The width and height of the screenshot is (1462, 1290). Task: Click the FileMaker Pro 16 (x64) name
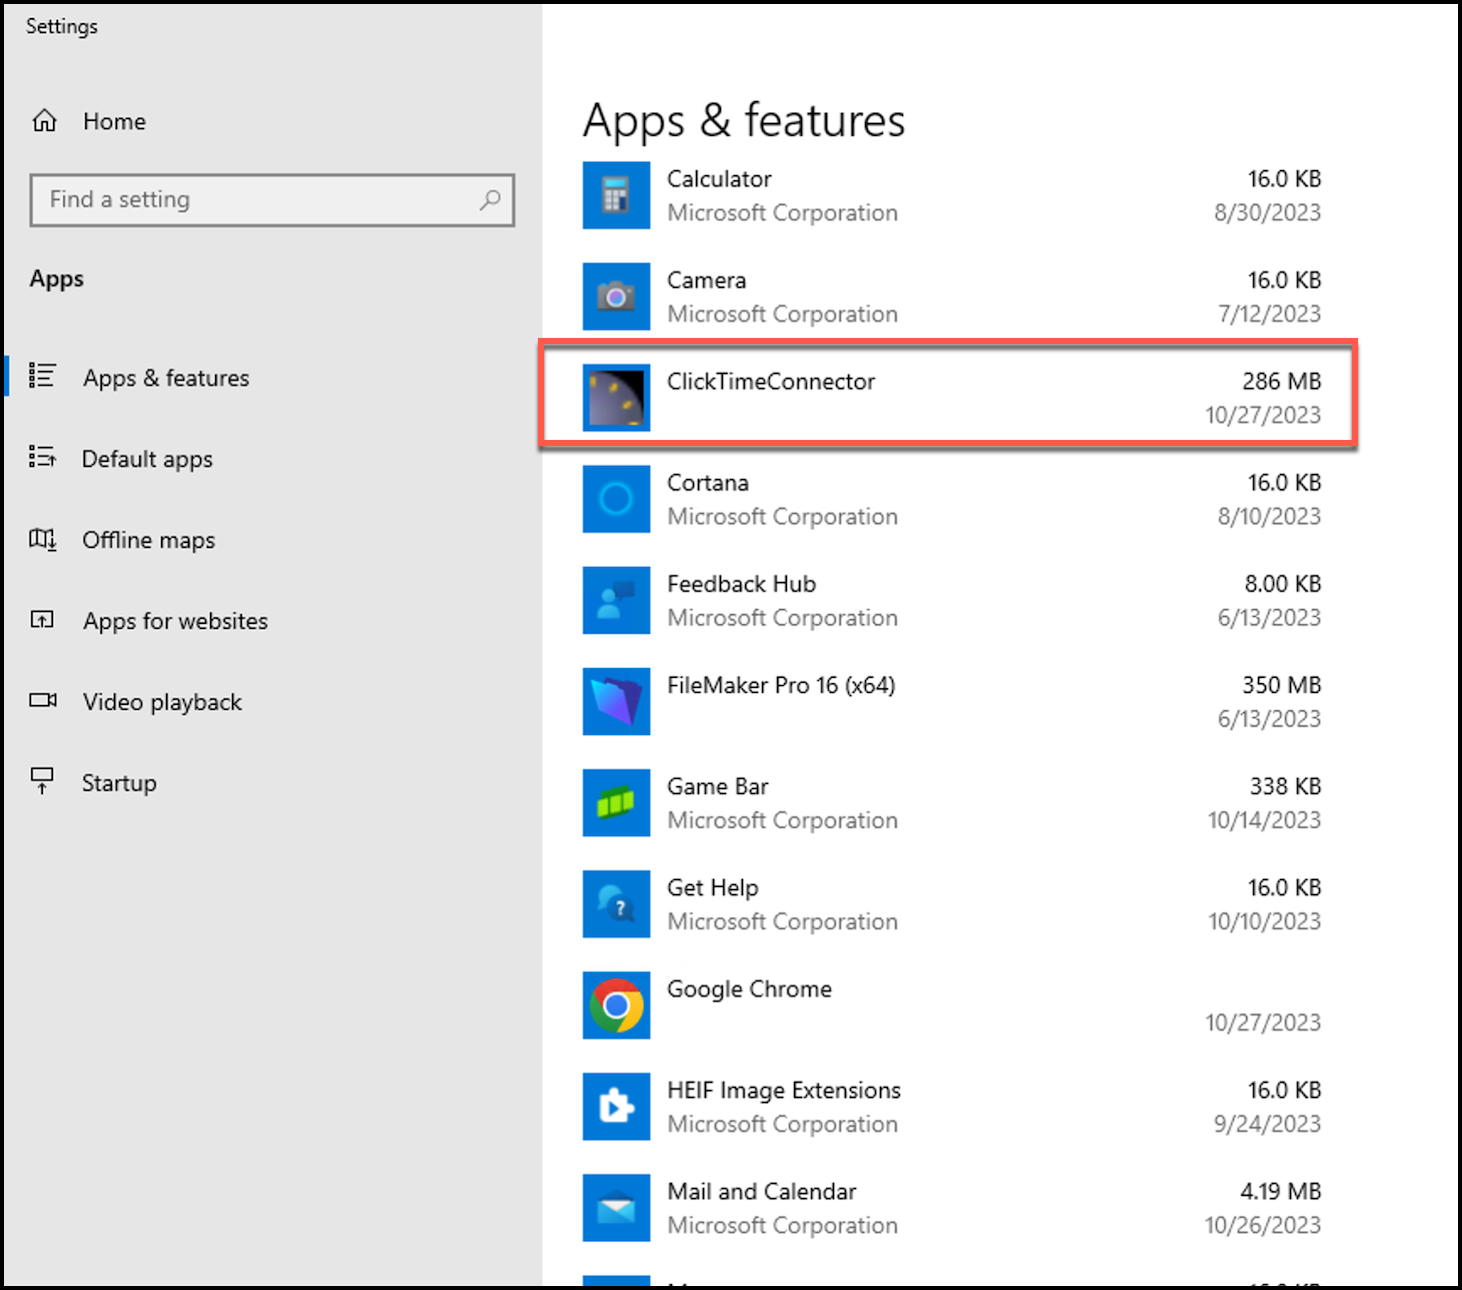coord(781,685)
